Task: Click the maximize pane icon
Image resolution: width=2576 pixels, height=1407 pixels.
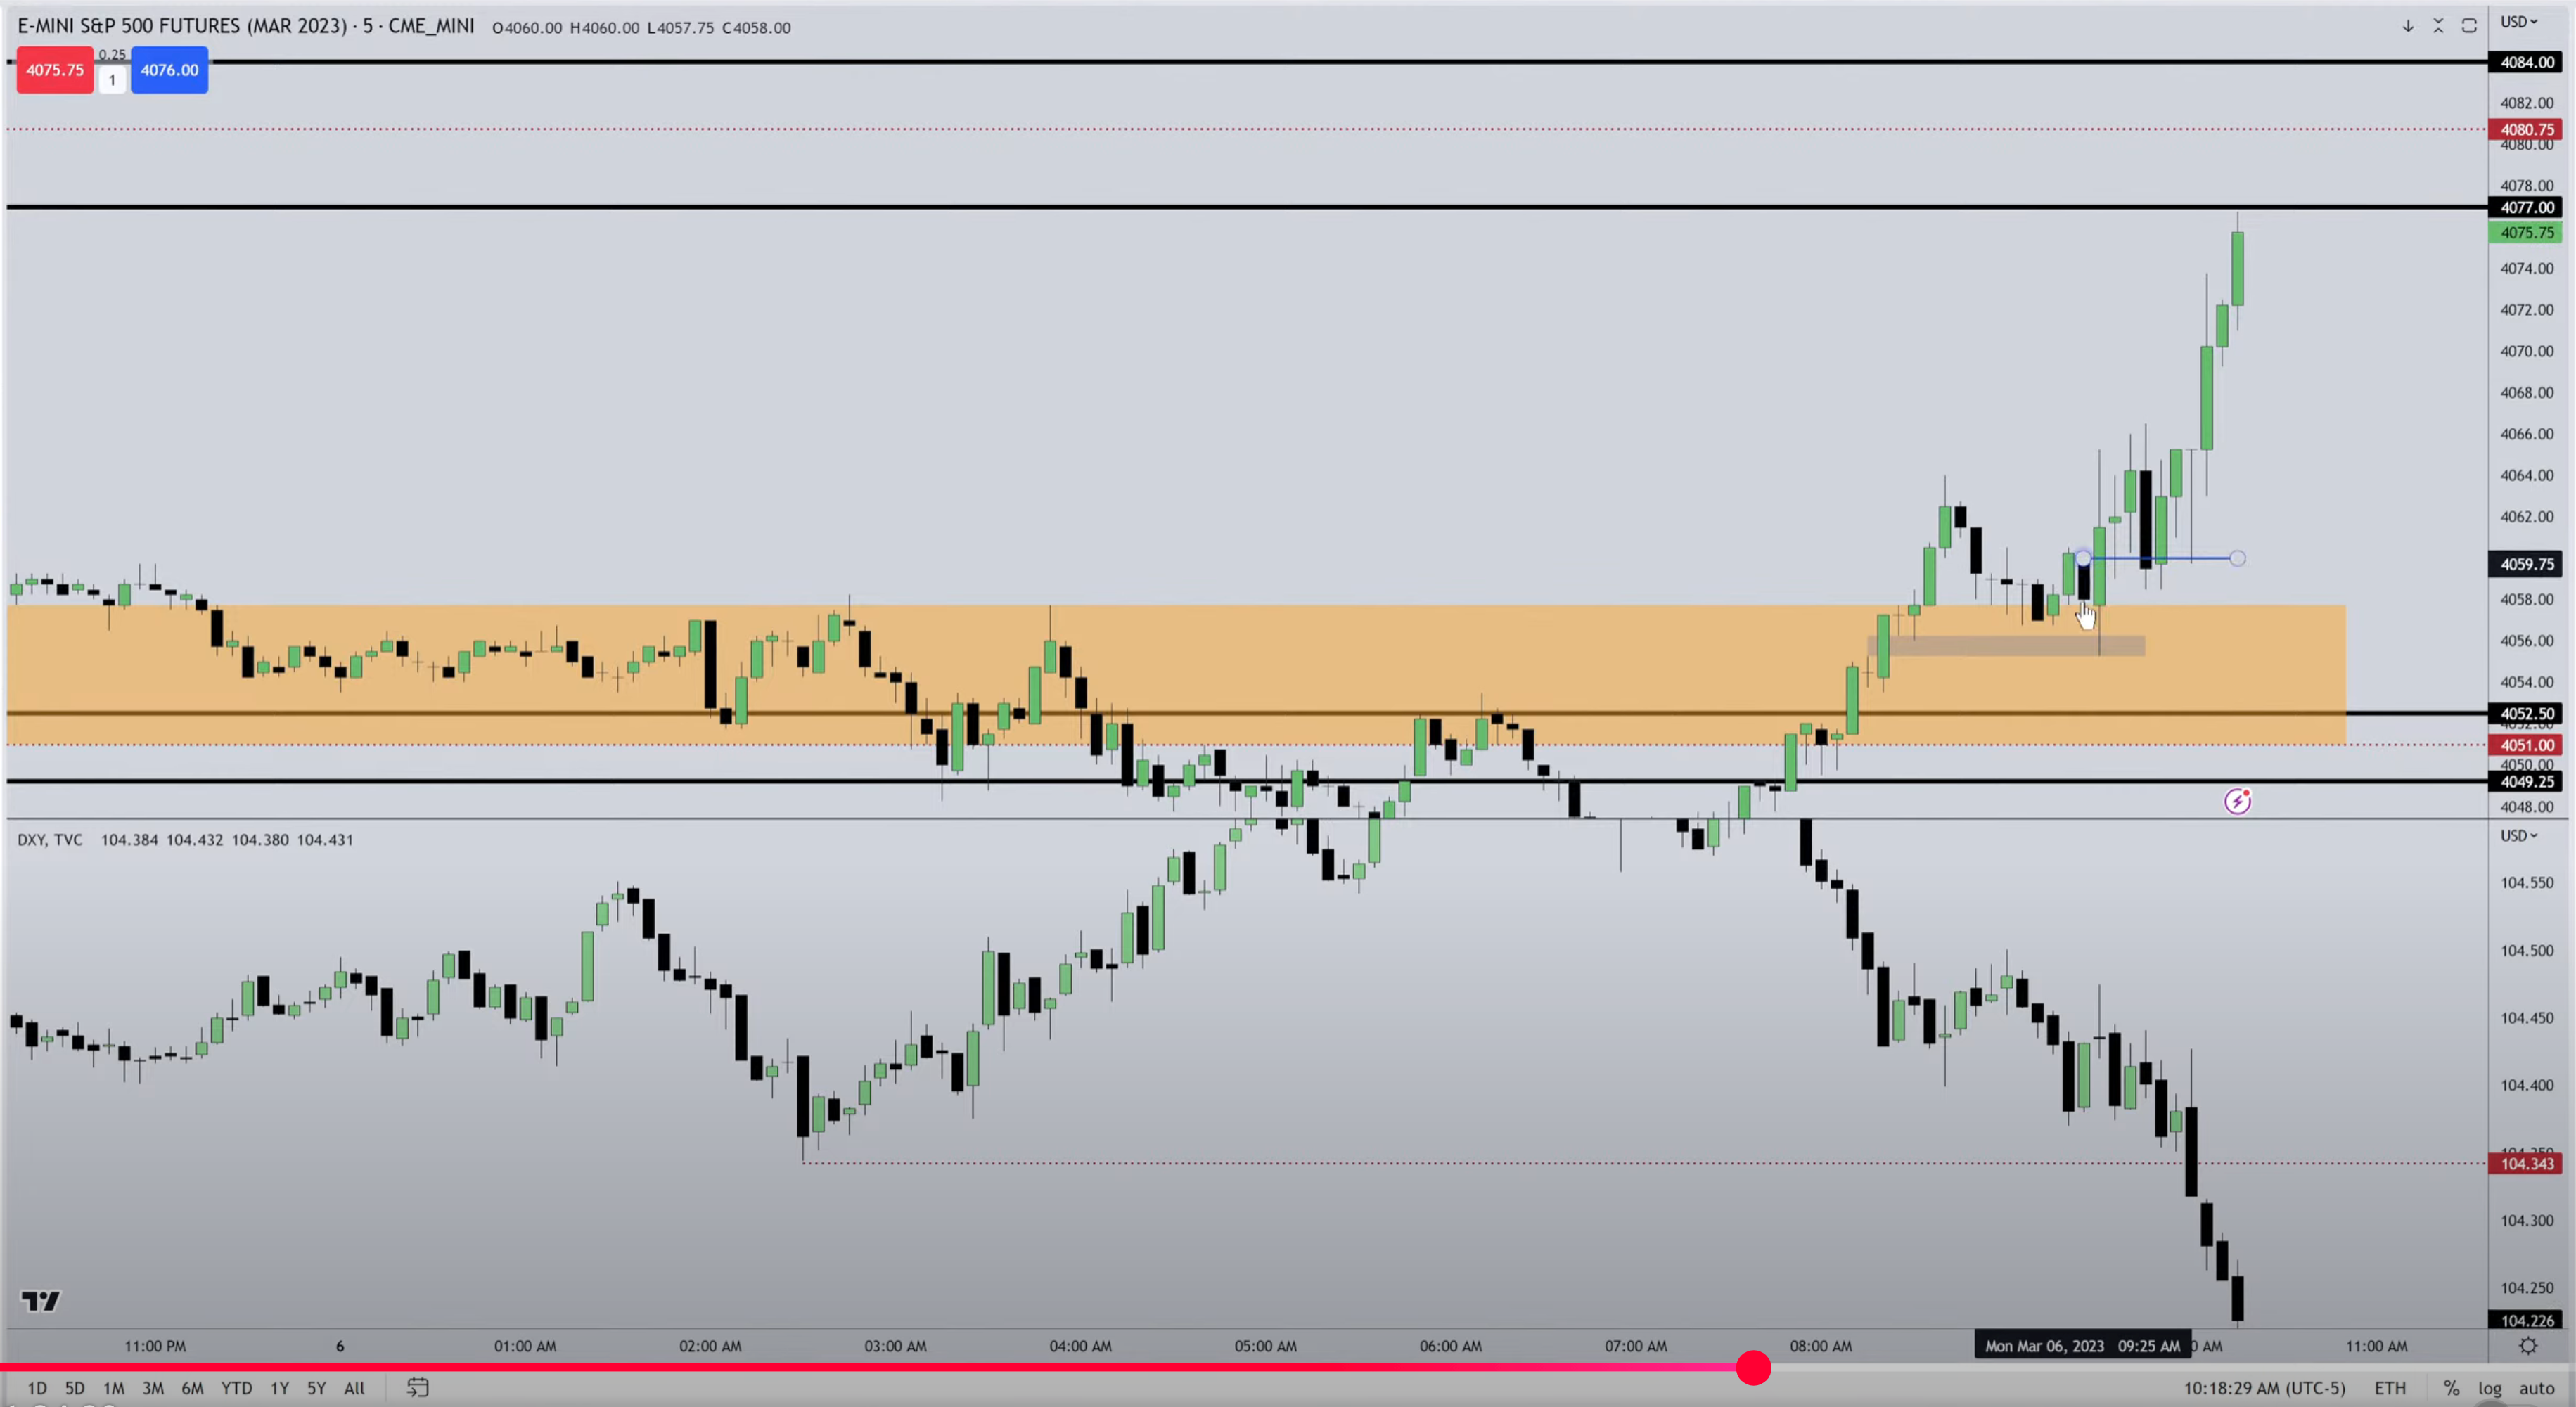Action: point(2469,26)
